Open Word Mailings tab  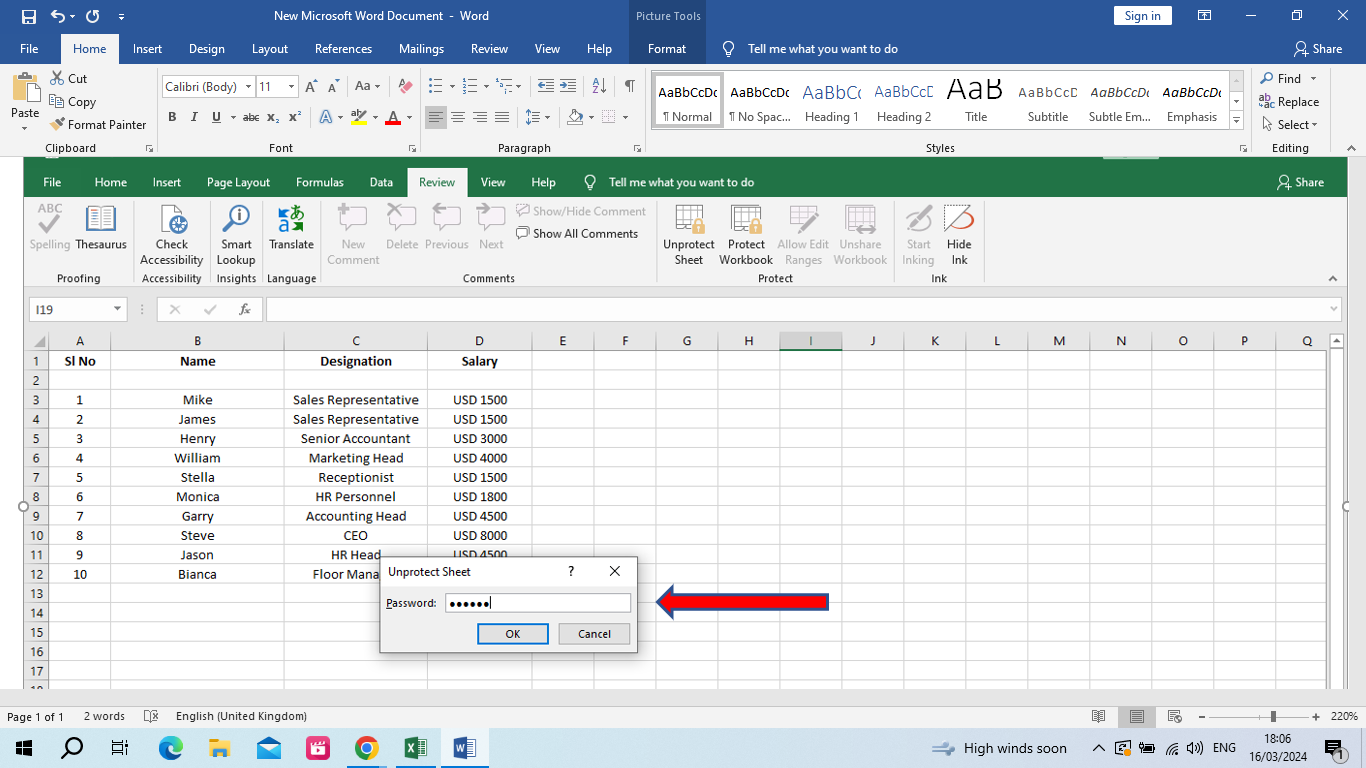coord(421,49)
